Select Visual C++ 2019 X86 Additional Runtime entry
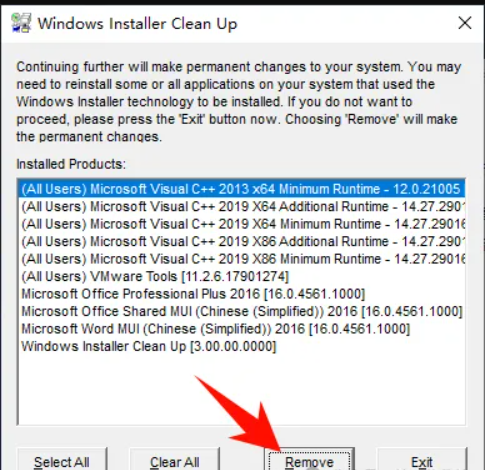The image size is (485, 470). click(x=242, y=241)
